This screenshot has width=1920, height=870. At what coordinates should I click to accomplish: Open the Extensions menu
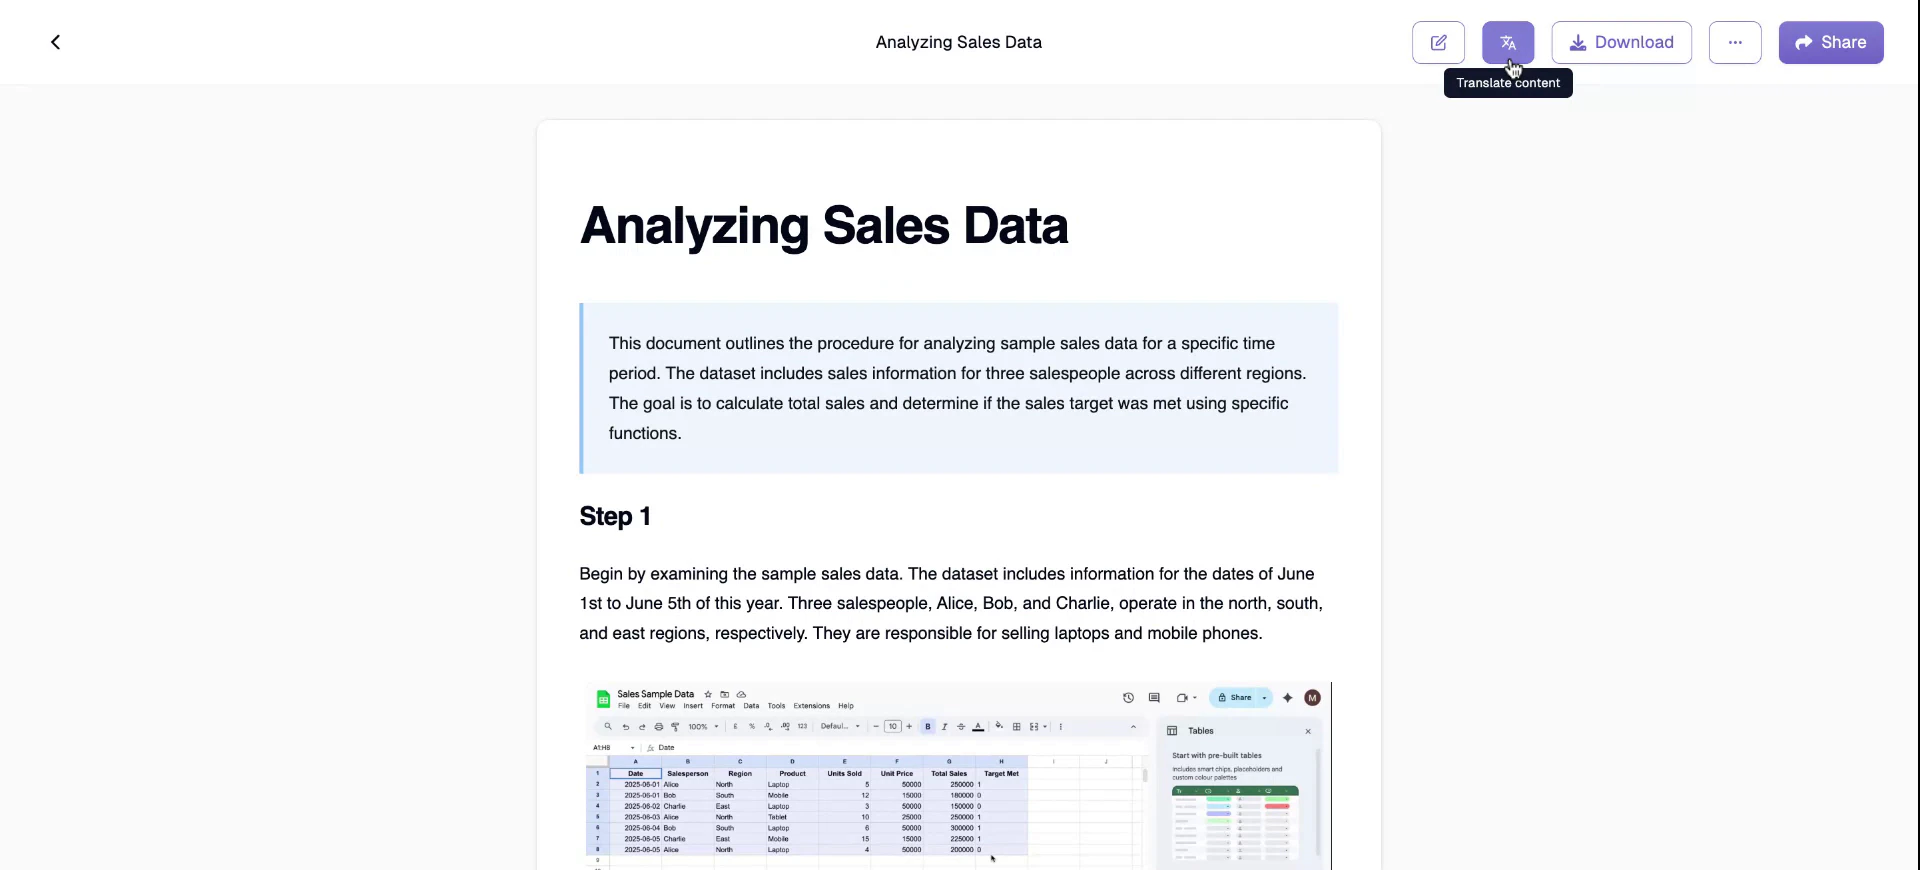coord(812,706)
